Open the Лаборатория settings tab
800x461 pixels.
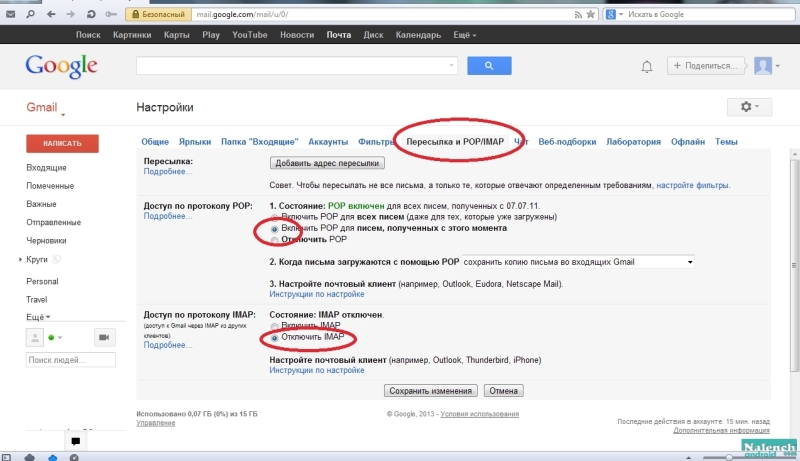tap(633, 142)
